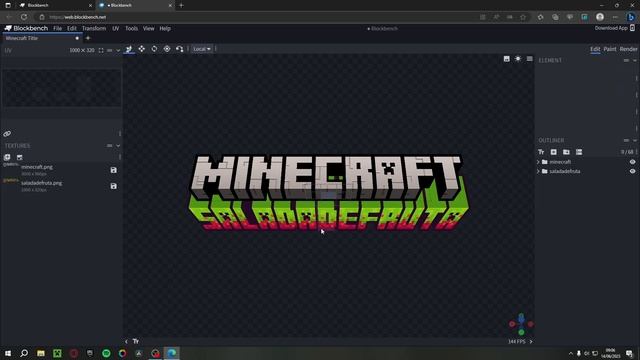
Task: Add a group in Outliner
Action: click(566, 152)
